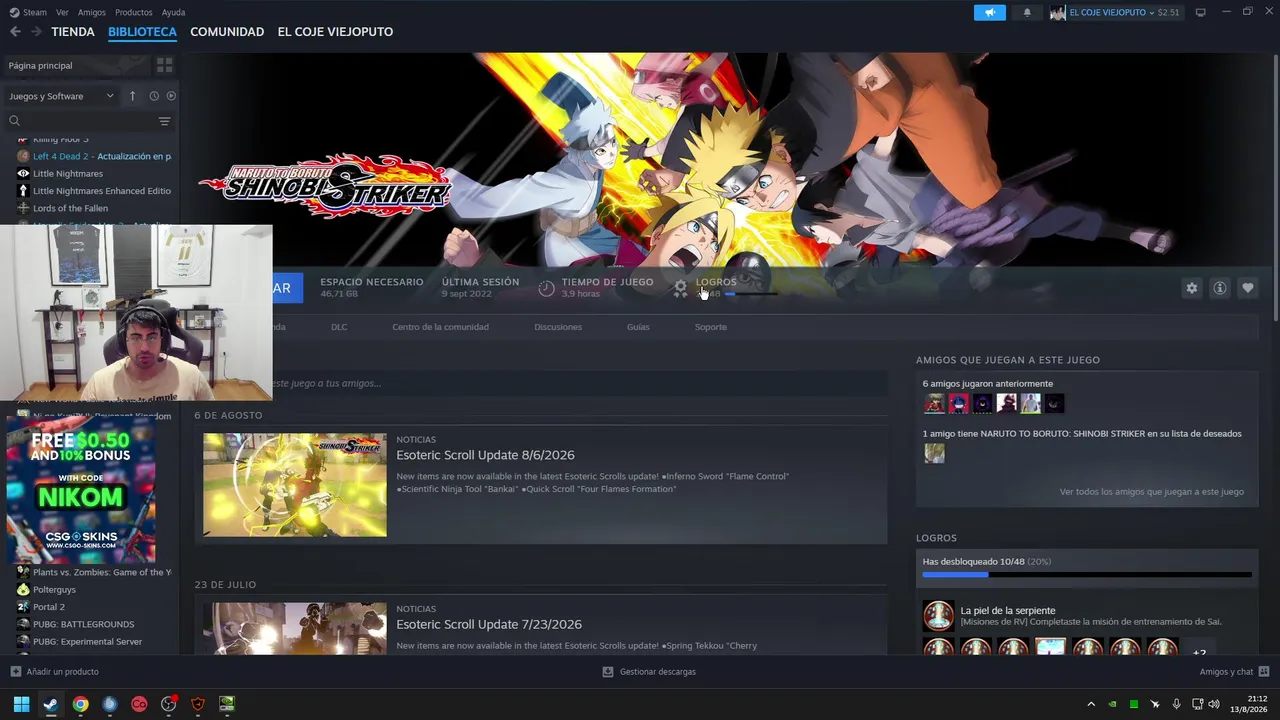The height and width of the screenshot is (720, 1280).
Task: Show hidden system tray icons
Action: pos(1091,704)
